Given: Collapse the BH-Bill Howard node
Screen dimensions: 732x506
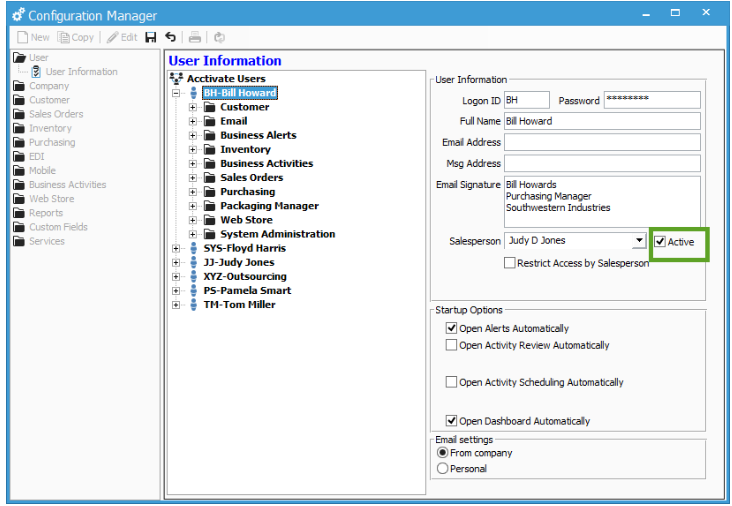Looking at the screenshot, I should pyautogui.click(x=176, y=93).
